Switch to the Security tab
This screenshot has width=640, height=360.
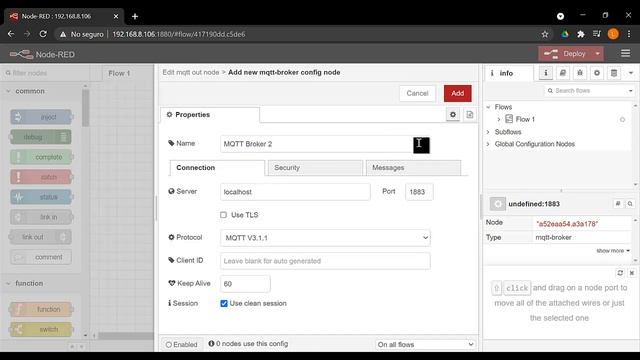click(x=315, y=168)
